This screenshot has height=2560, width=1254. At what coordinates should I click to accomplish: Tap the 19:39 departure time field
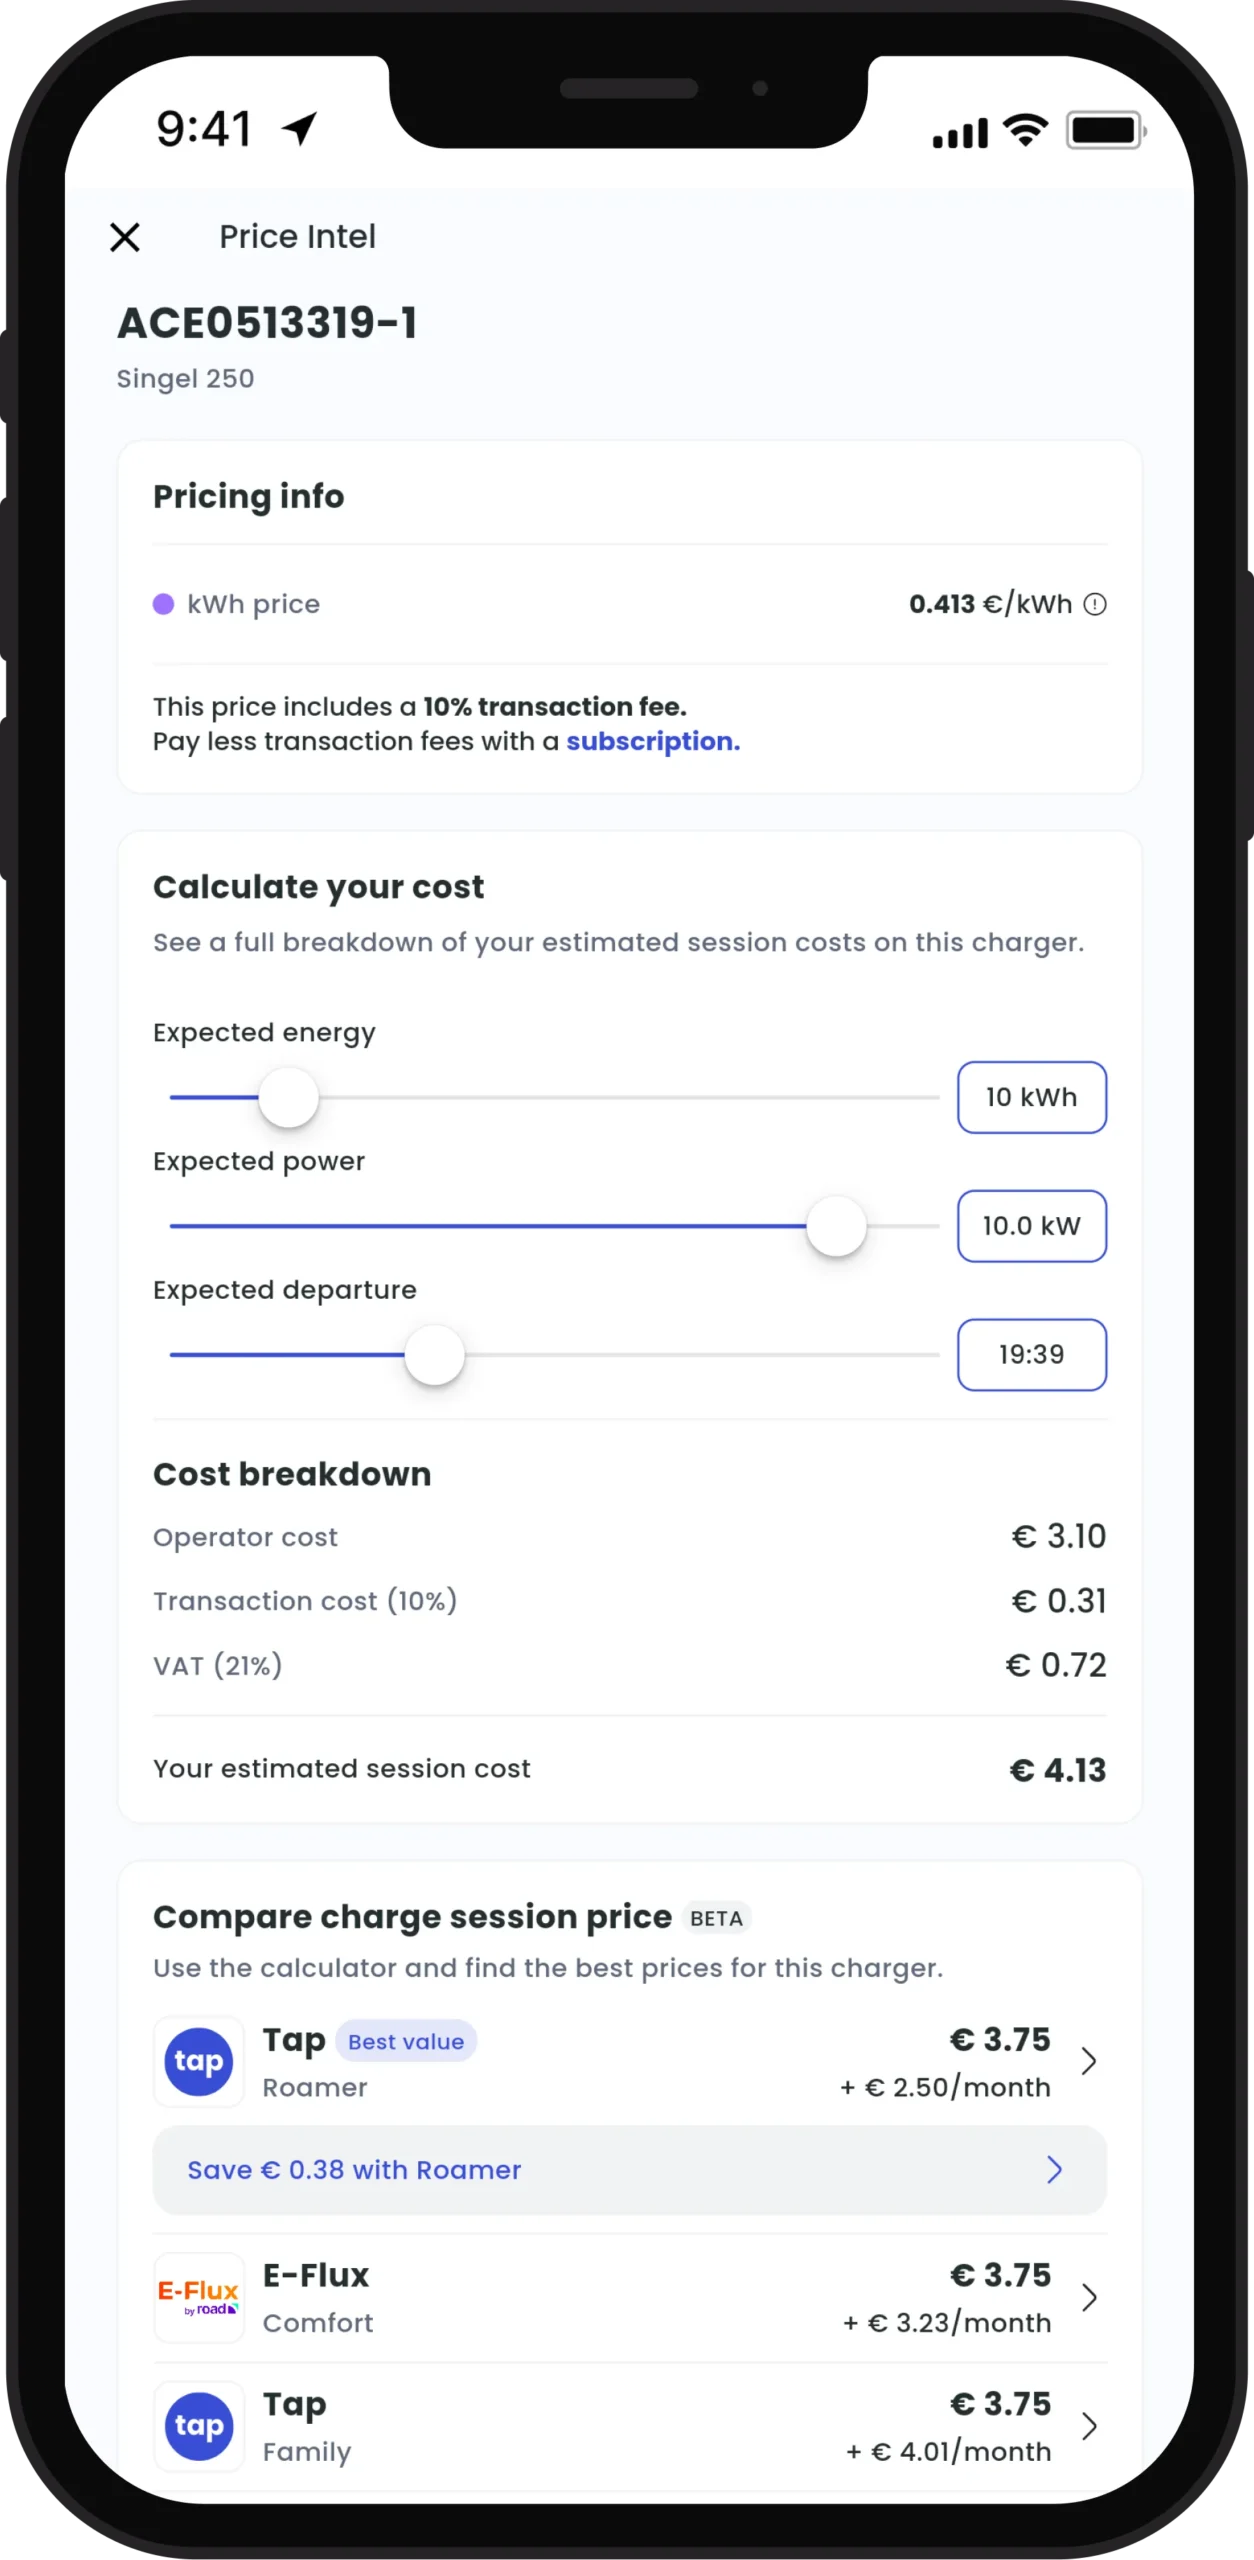pos(1031,1355)
